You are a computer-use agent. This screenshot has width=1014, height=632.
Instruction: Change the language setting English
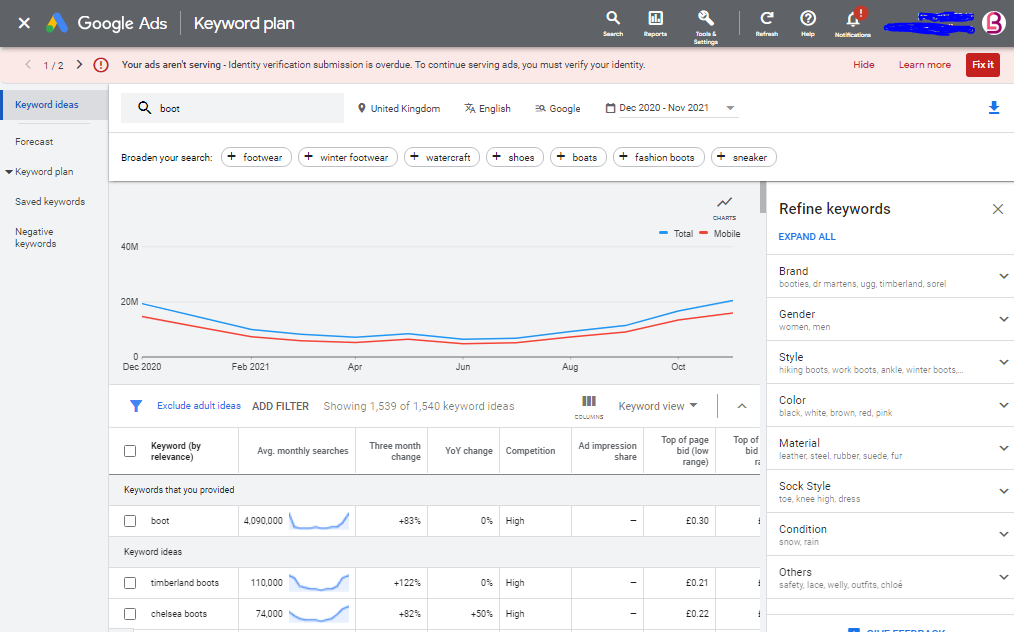[x=488, y=108]
